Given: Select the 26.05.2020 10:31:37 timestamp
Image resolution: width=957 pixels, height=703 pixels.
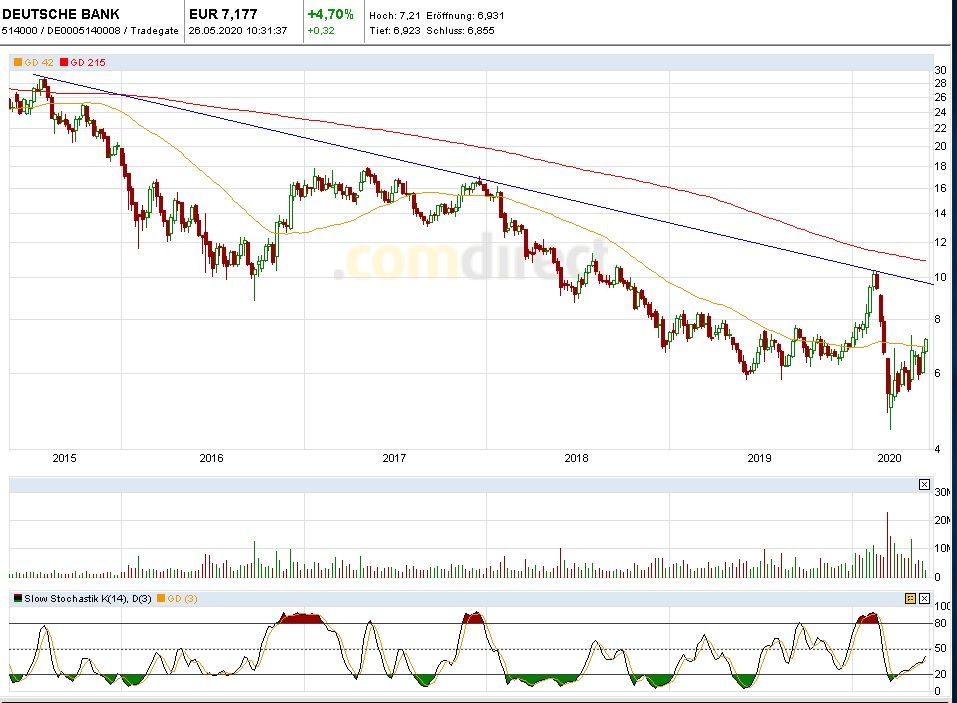Looking at the screenshot, I should [x=237, y=30].
